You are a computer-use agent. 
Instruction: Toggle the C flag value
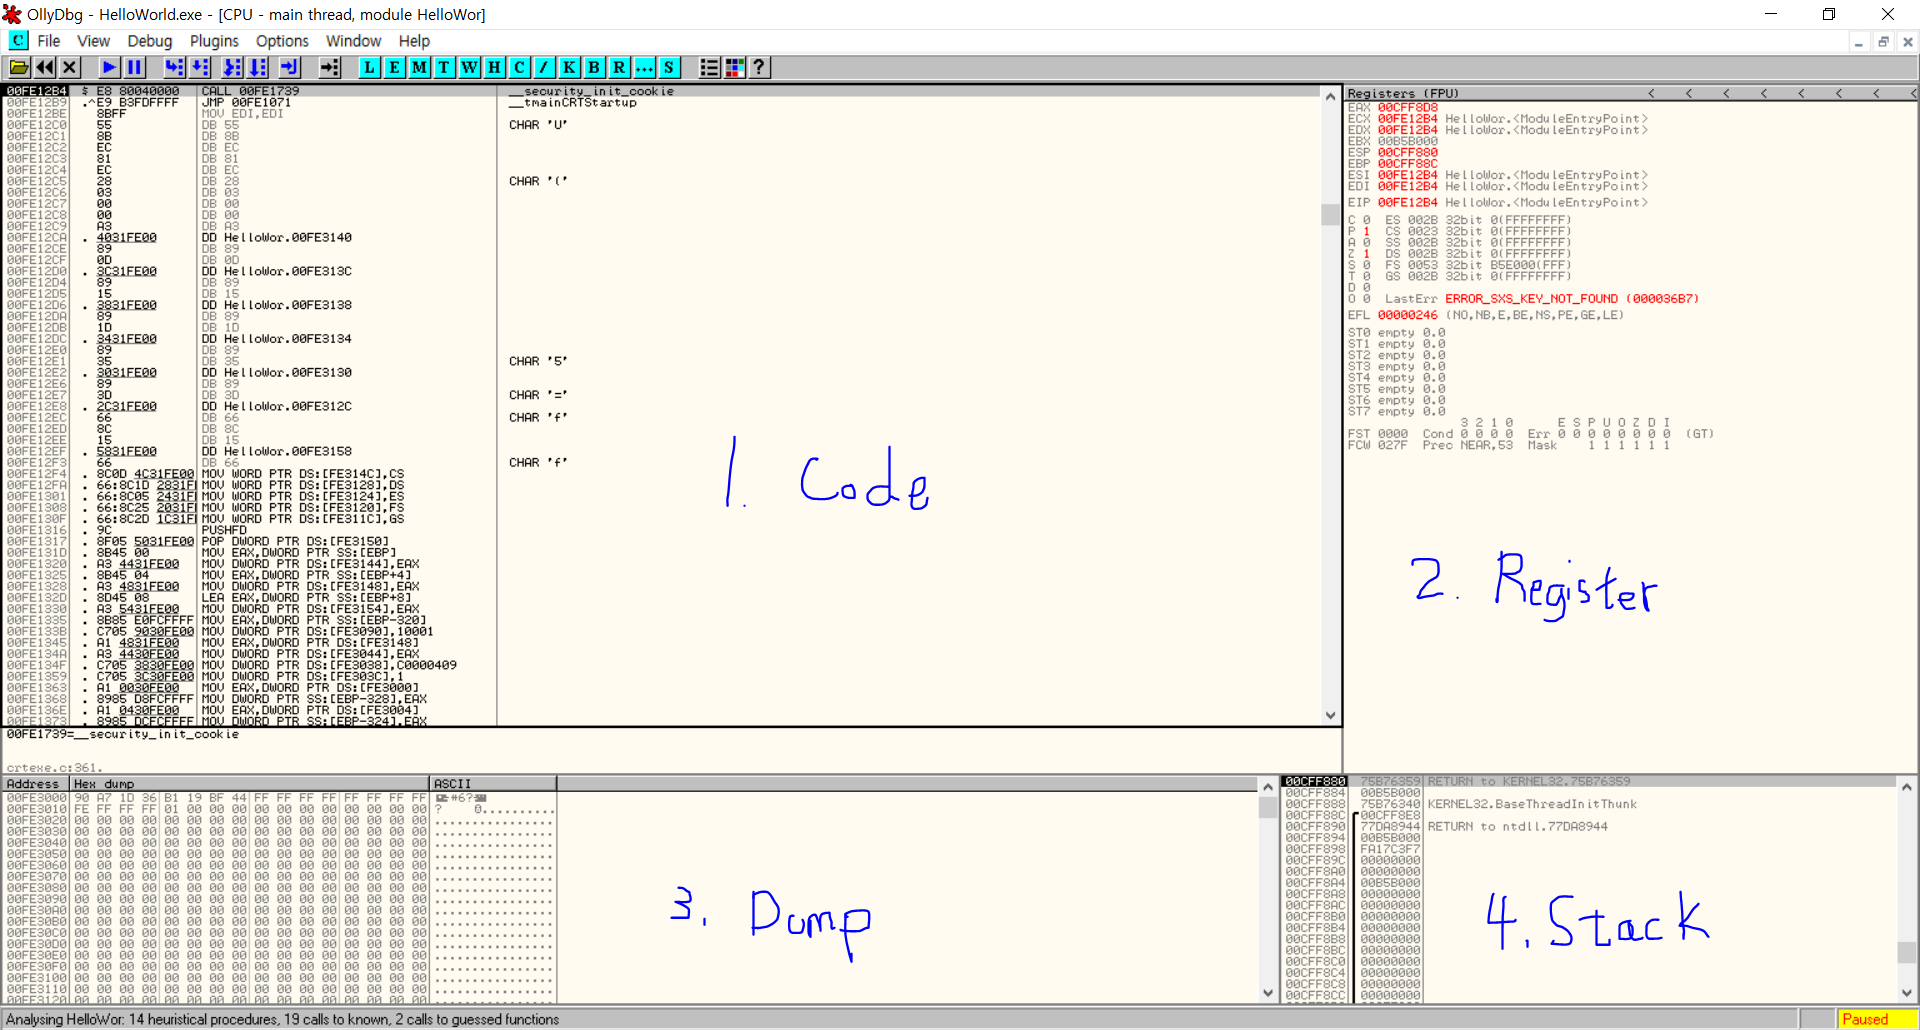coord(1367,220)
